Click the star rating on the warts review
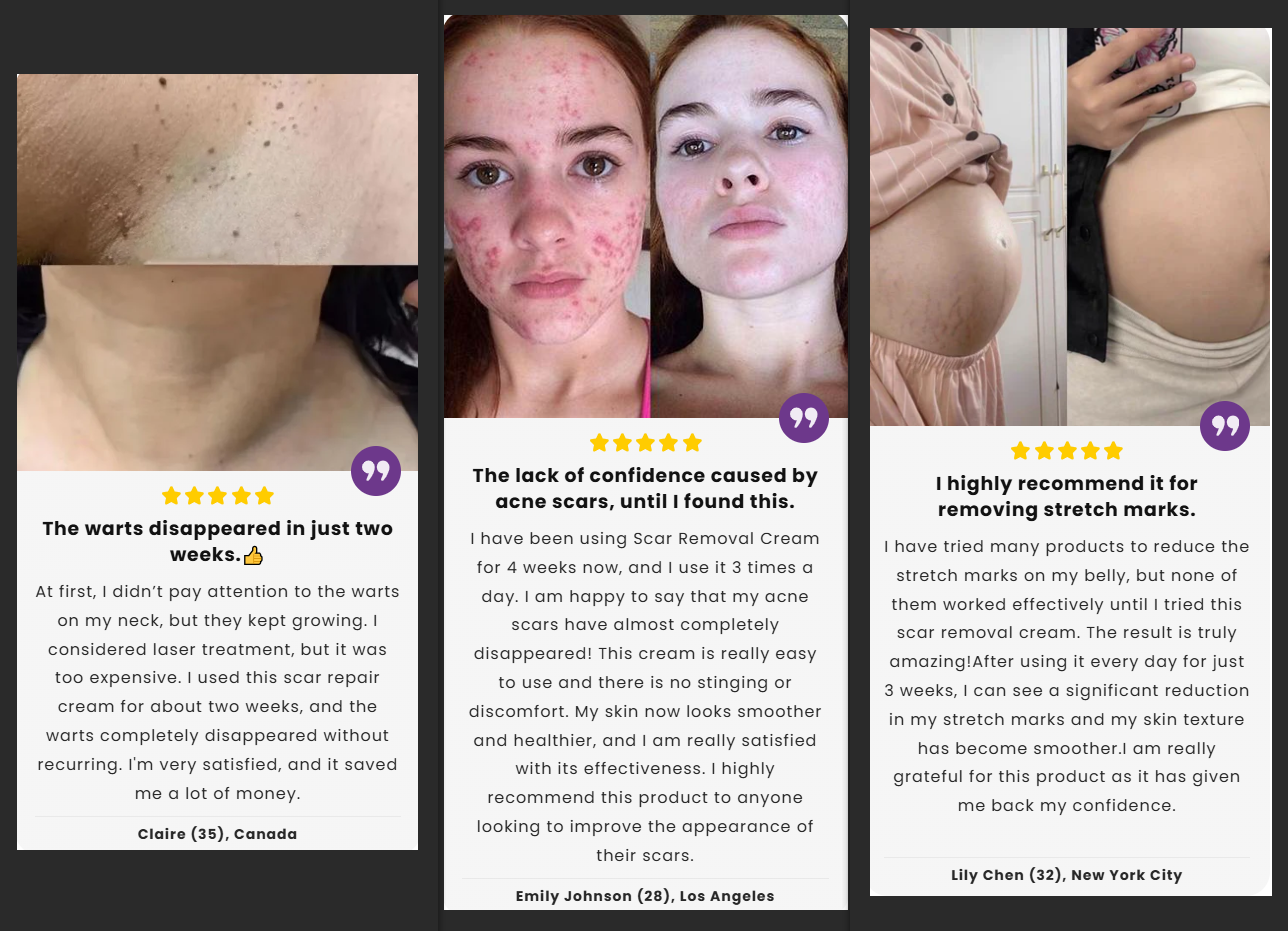Viewport: 1288px width, 931px height. [x=217, y=496]
